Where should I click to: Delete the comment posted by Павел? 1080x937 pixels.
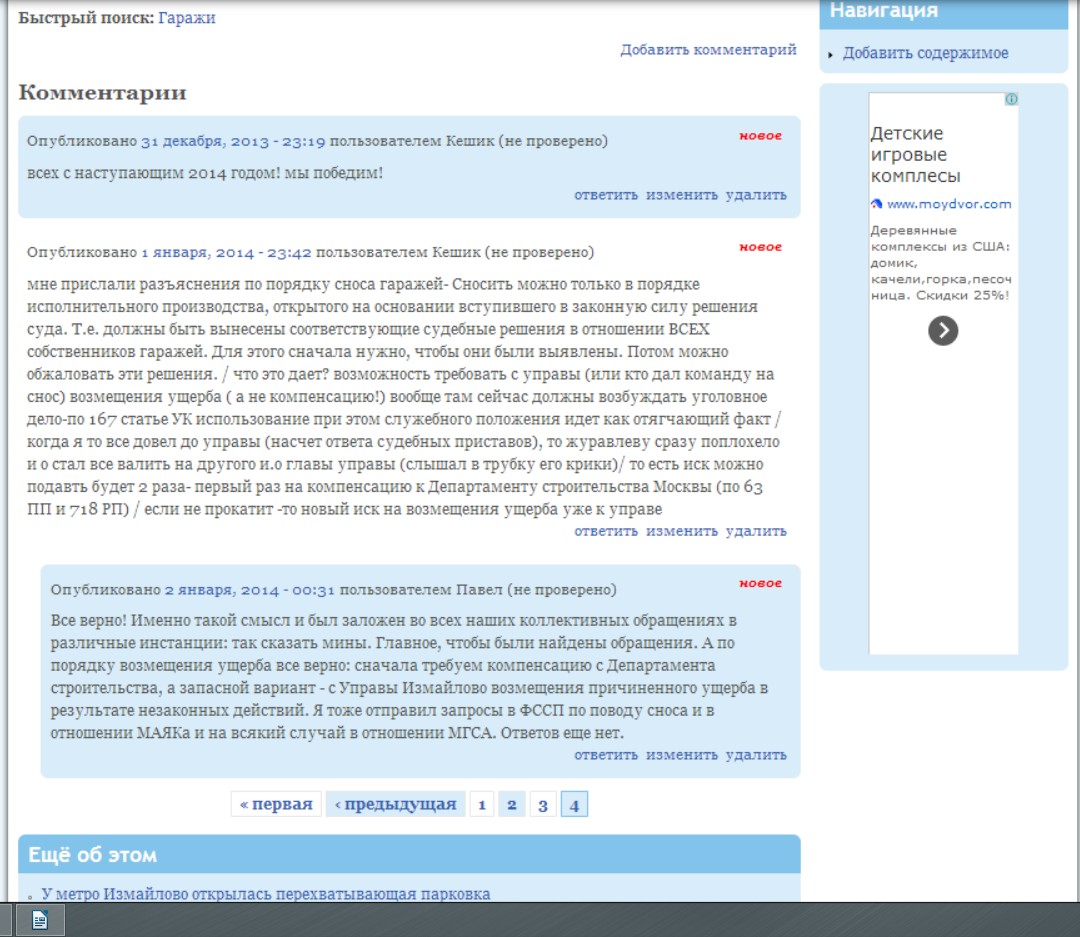[756, 755]
